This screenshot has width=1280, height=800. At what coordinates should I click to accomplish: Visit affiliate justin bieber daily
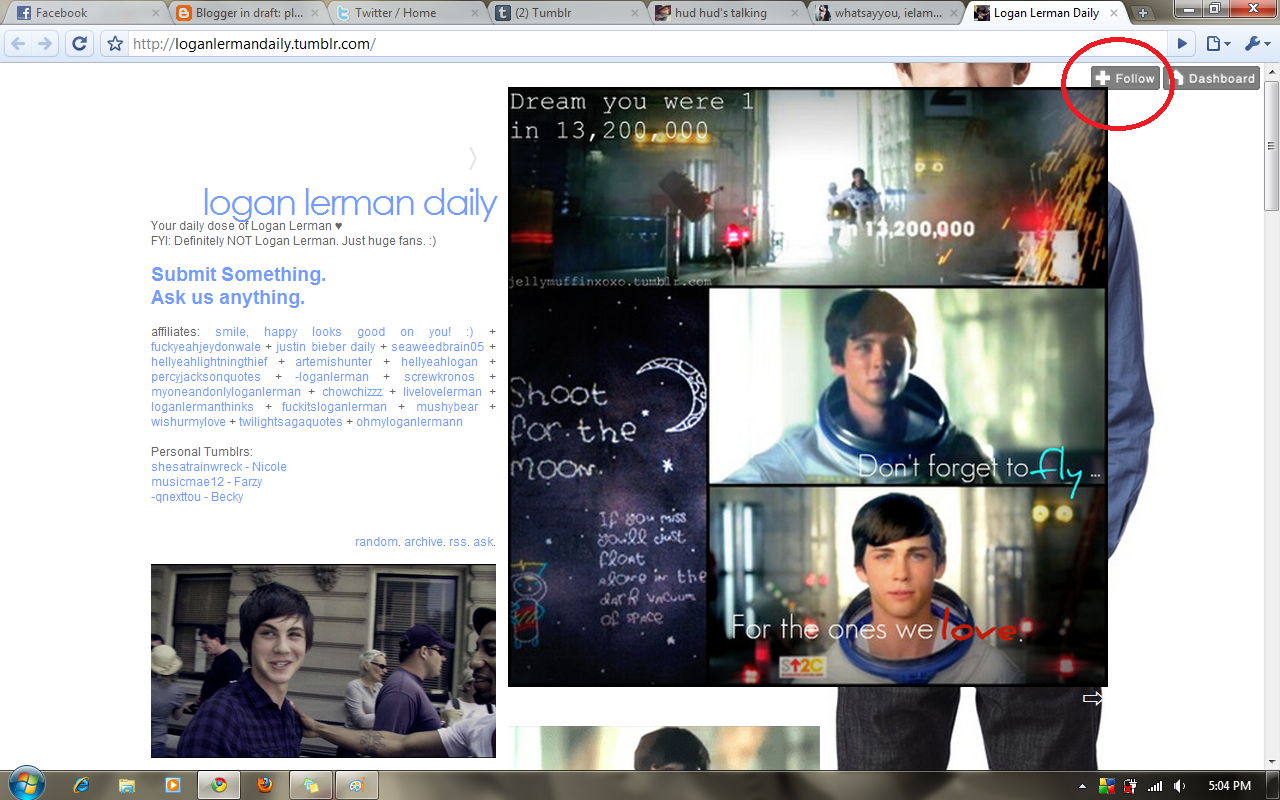tap(326, 347)
